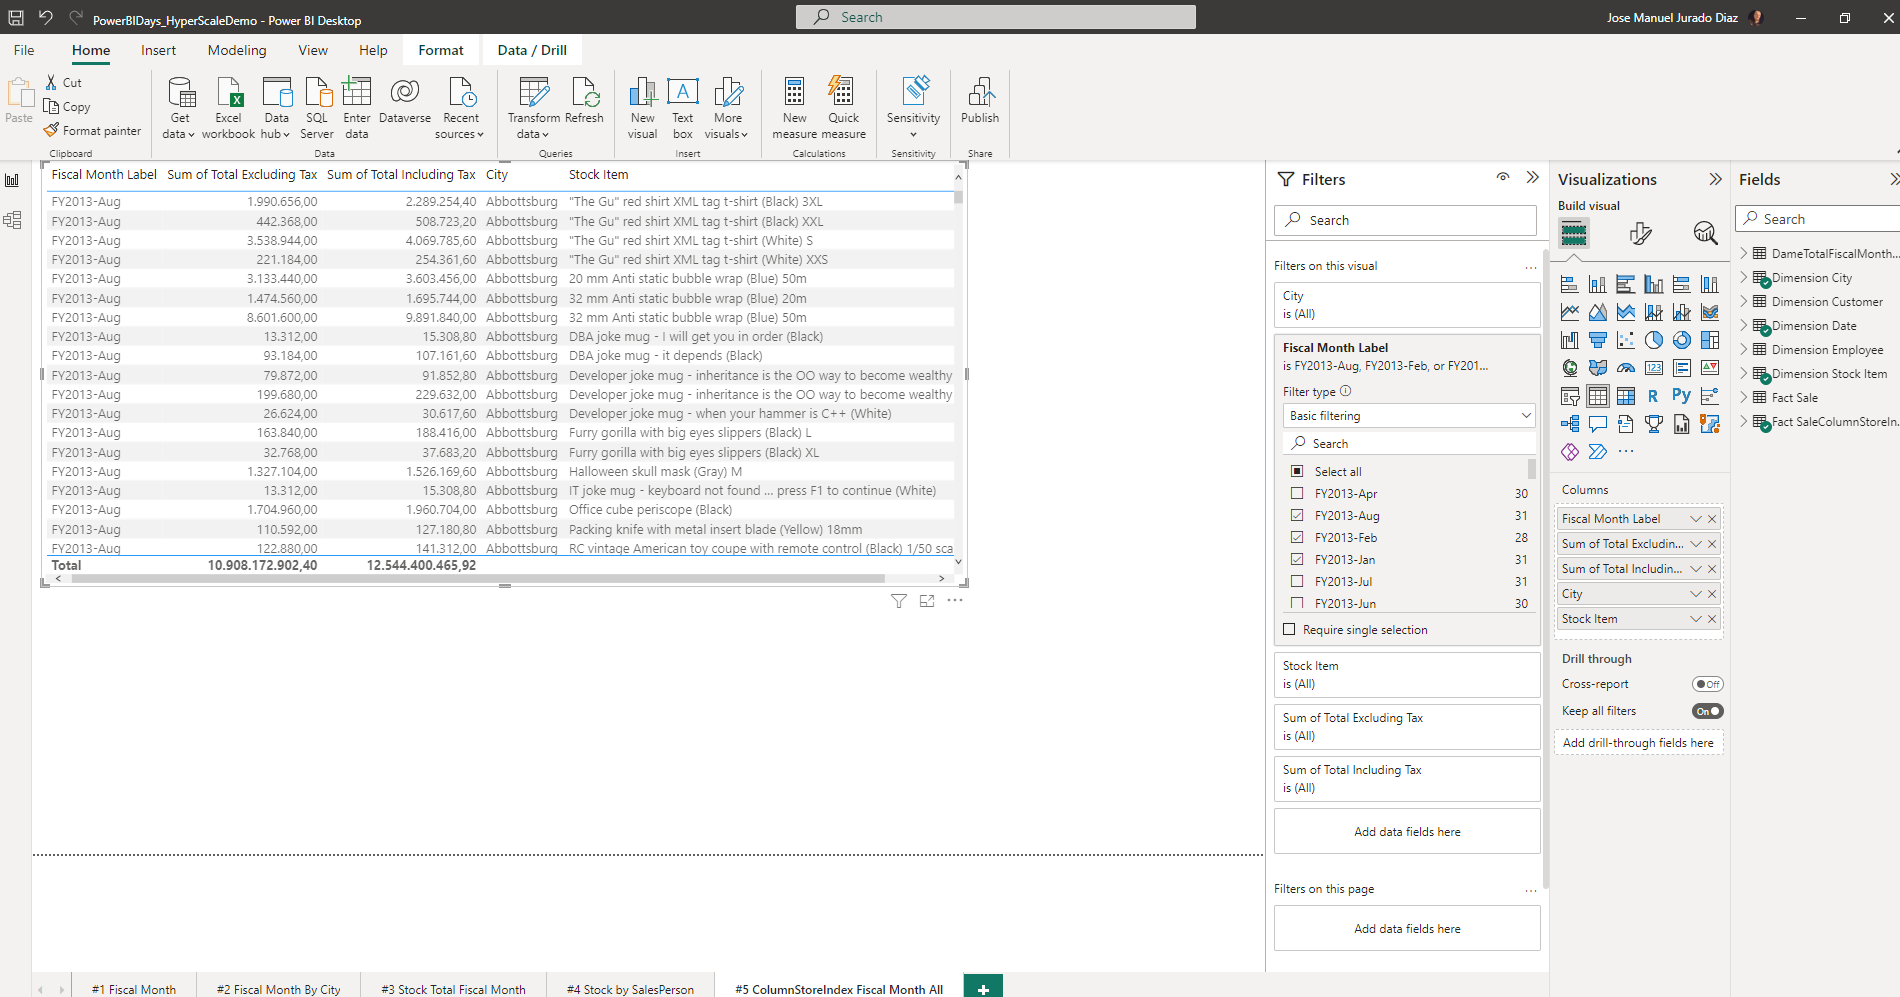The height and width of the screenshot is (997, 1900).
Task: Click the table's horizontal scrollbar
Action: coord(478,578)
